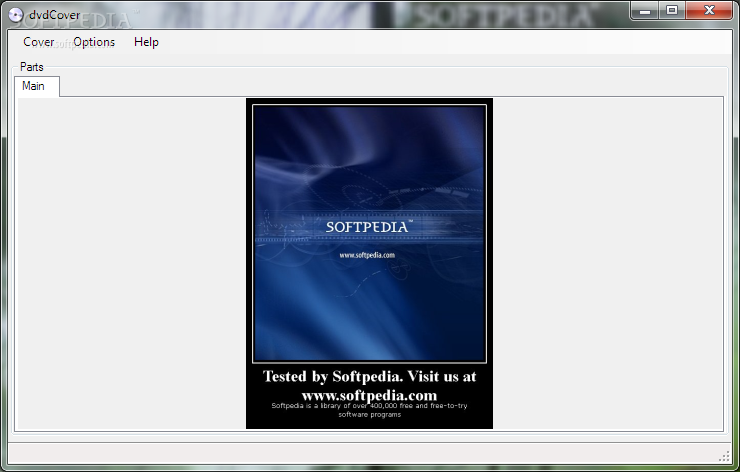Viewport: 740px width, 472px height.
Task: Close the dvdCover window
Action: 709,11
